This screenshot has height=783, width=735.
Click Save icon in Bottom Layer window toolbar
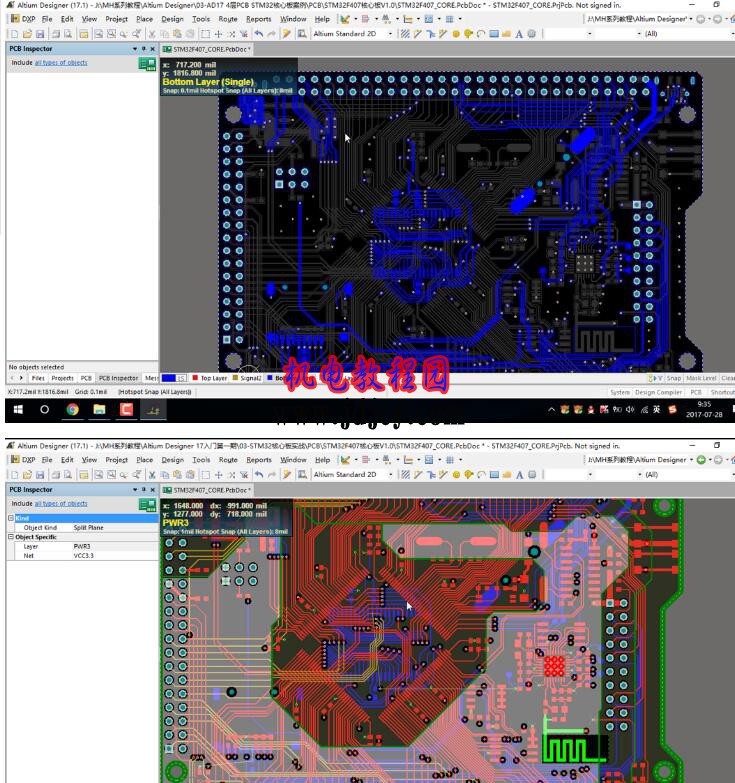[40, 34]
